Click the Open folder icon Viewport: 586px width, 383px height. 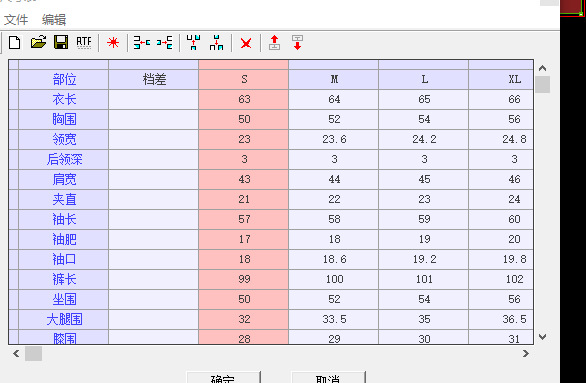point(38,42)
